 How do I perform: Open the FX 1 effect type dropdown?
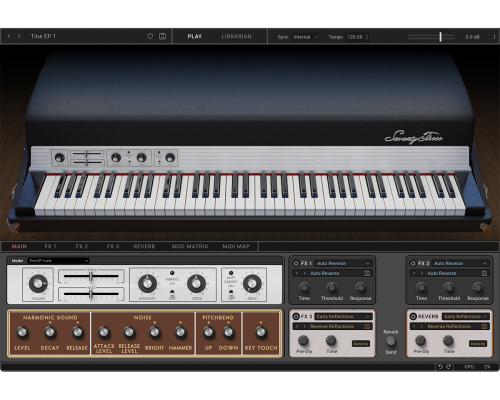[343, 263]
